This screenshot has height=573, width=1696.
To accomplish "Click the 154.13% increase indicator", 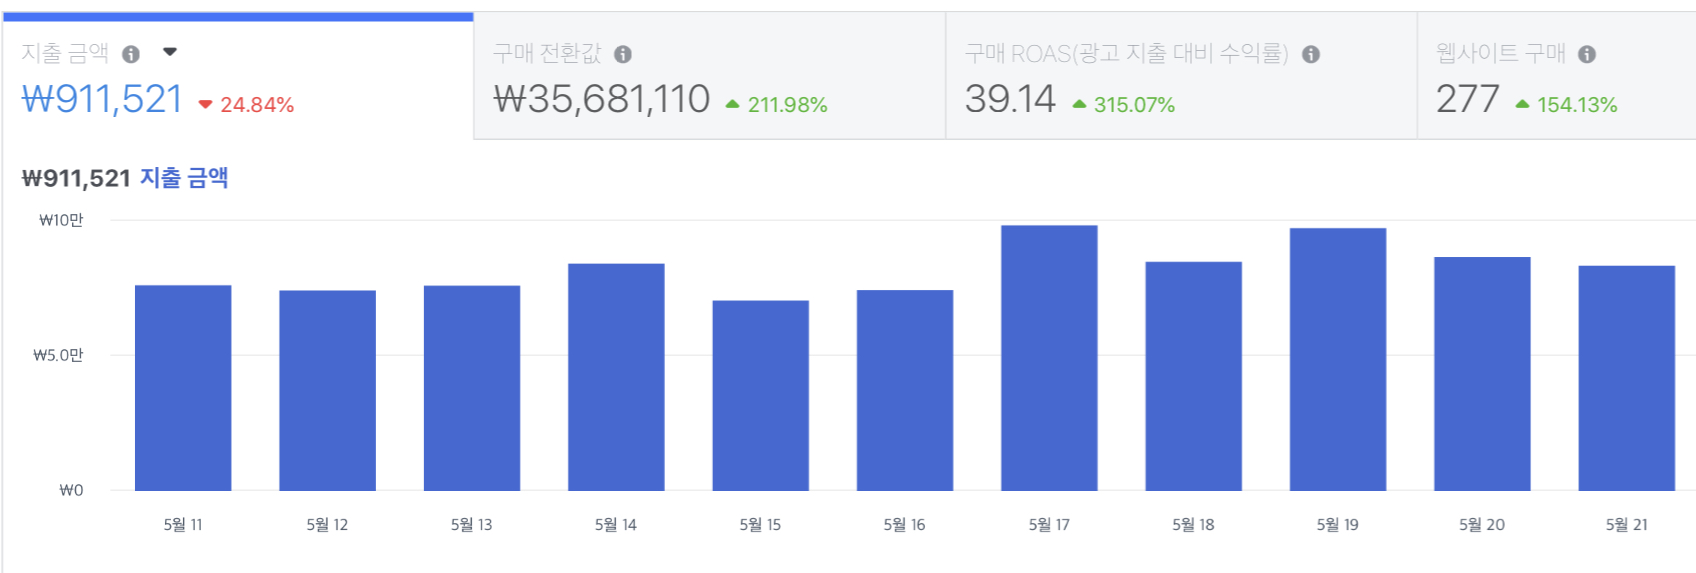I will [1567, 105].
